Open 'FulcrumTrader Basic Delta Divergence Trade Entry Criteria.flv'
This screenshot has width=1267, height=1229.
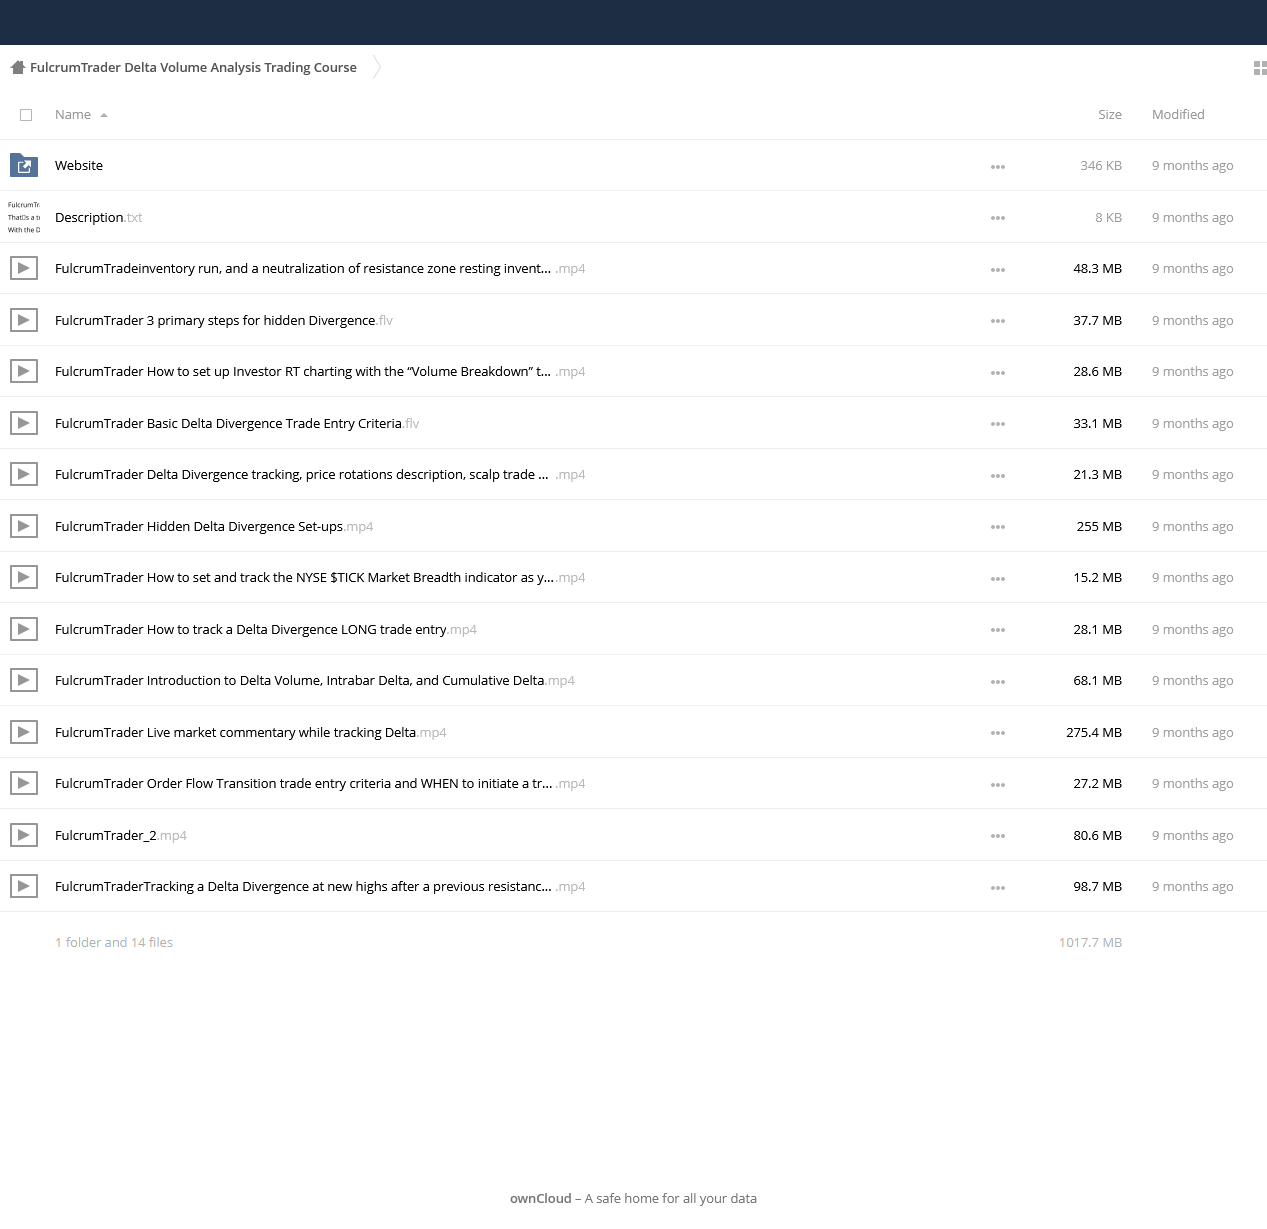click(237, 424)
